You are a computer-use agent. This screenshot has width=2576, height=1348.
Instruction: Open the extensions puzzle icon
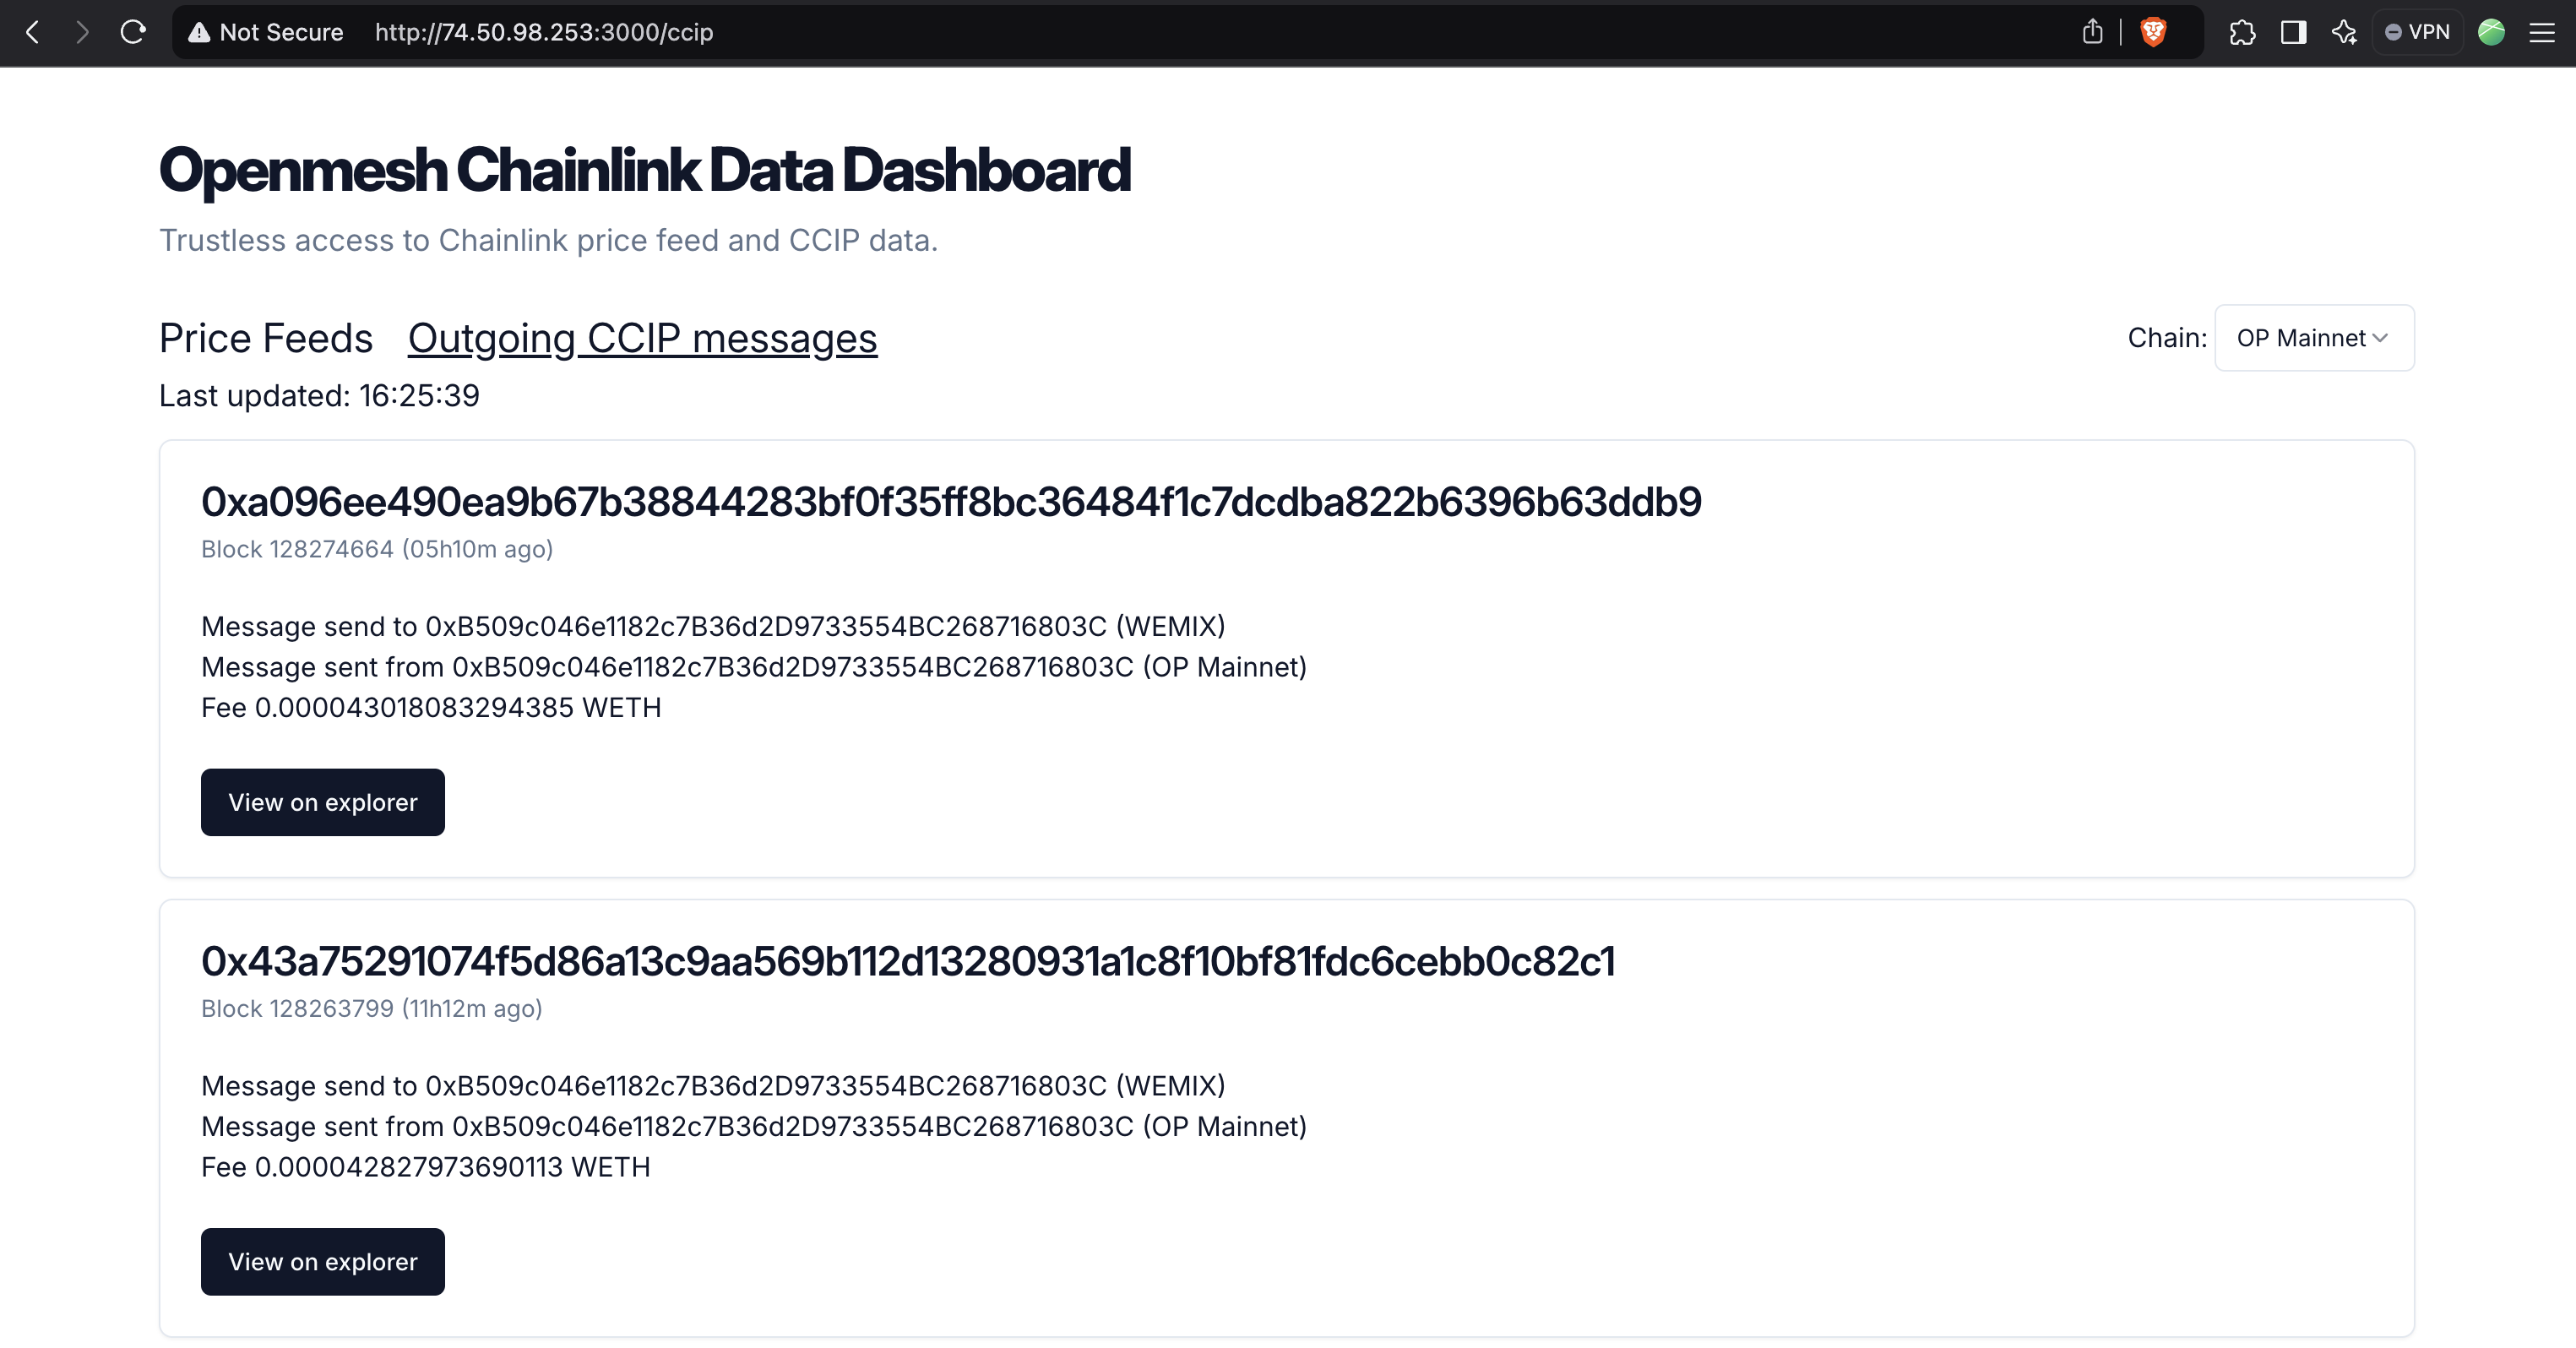click(x=2242, y=33)
